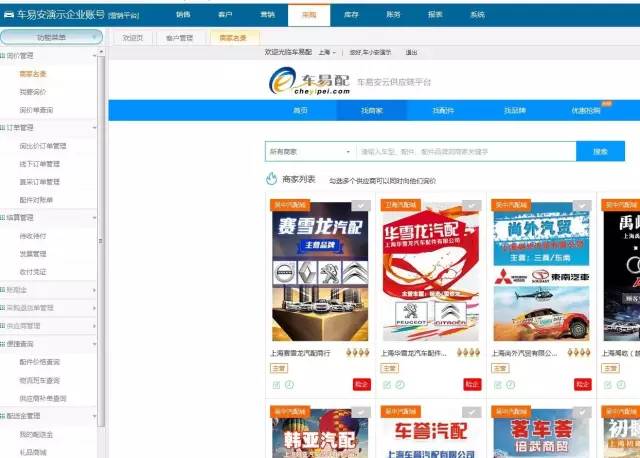The height and width of the screenshot is (458, 640).
Task: Click the red button on 赛雪龙汽配 card
Action: [362, 385]
